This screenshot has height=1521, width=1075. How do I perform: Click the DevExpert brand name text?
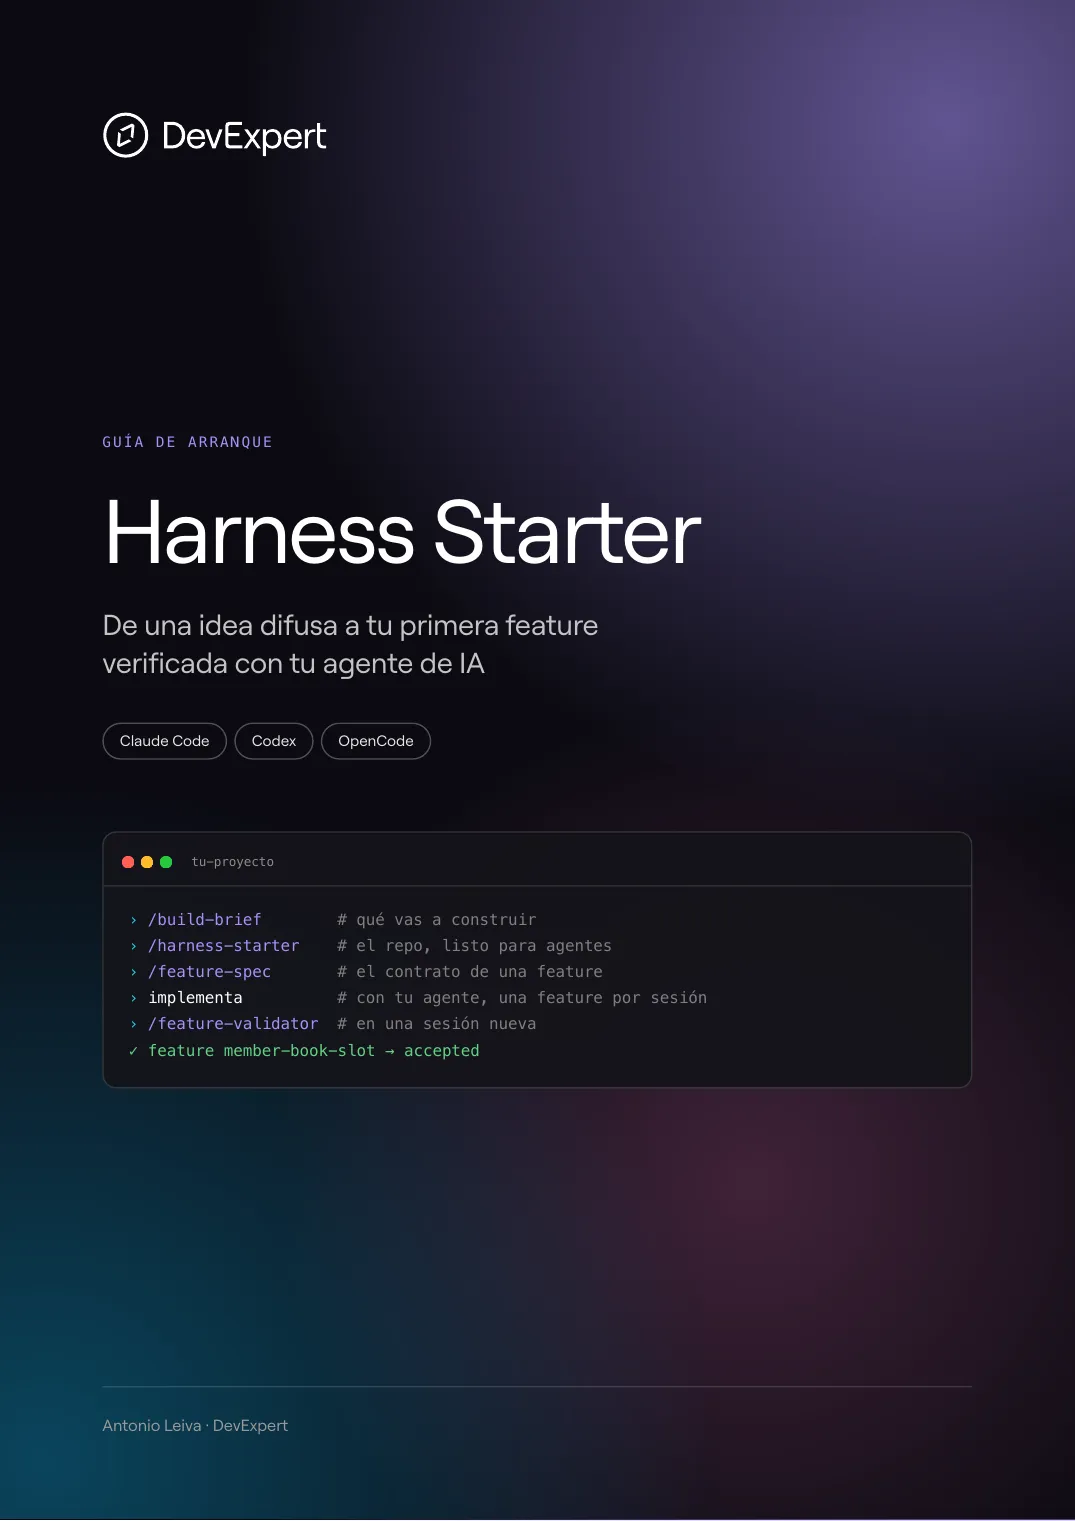(x=244, y=136)
